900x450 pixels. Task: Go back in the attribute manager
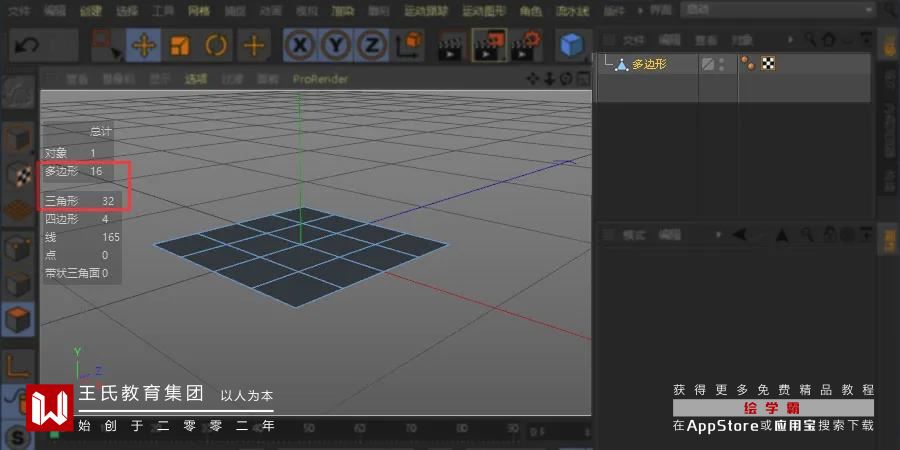click(x=739, y=234)
